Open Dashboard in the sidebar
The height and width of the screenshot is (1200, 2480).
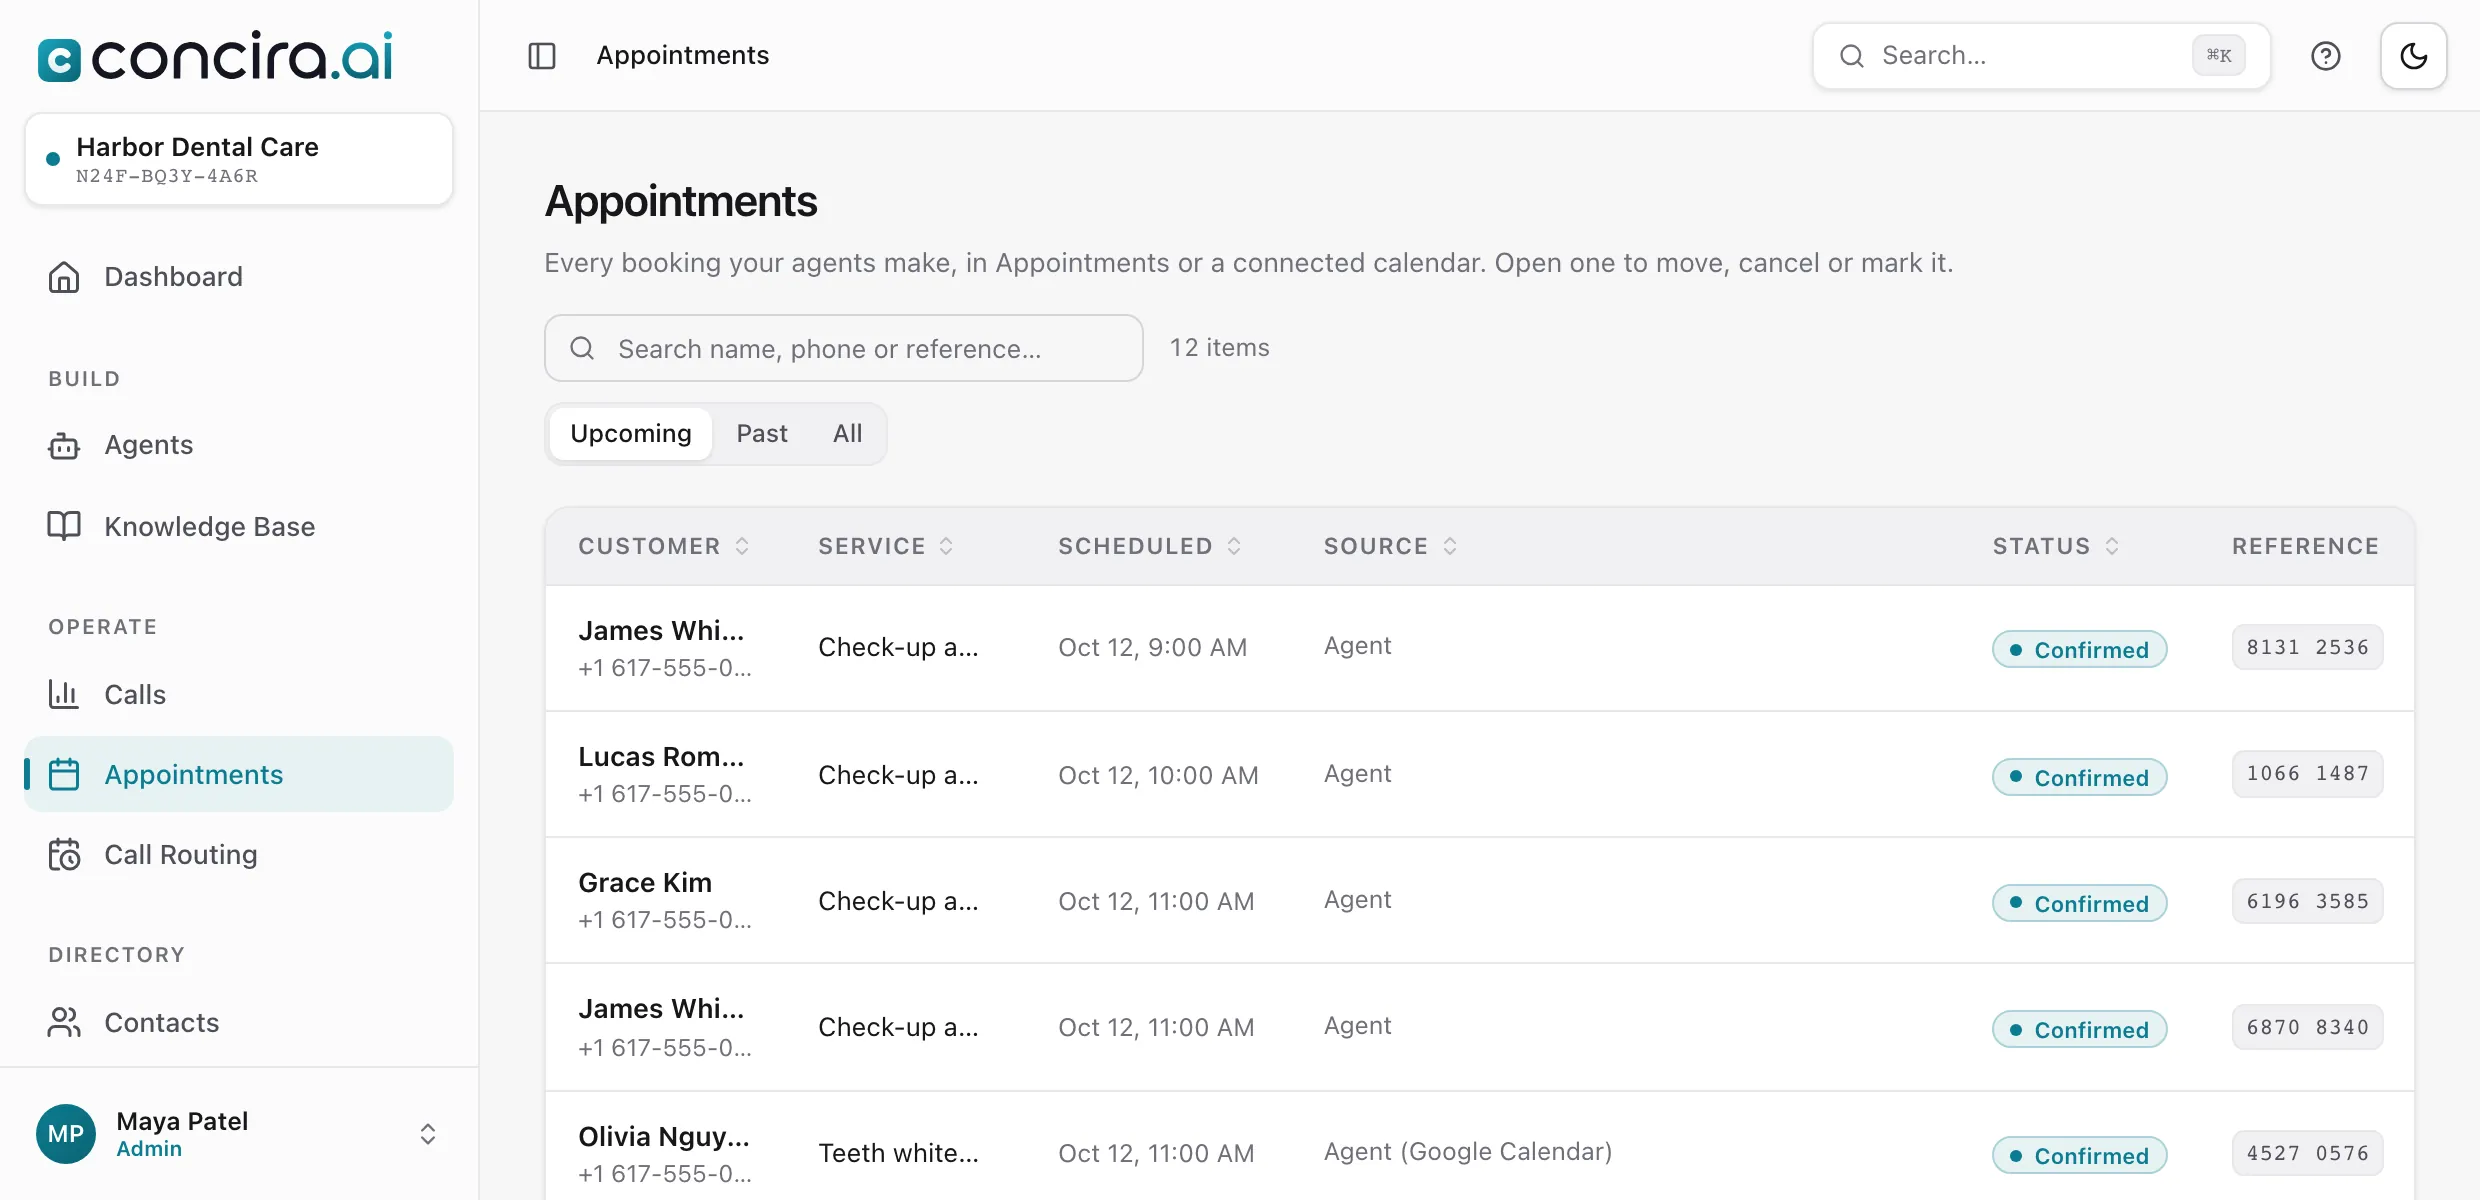tap(239, 277)
